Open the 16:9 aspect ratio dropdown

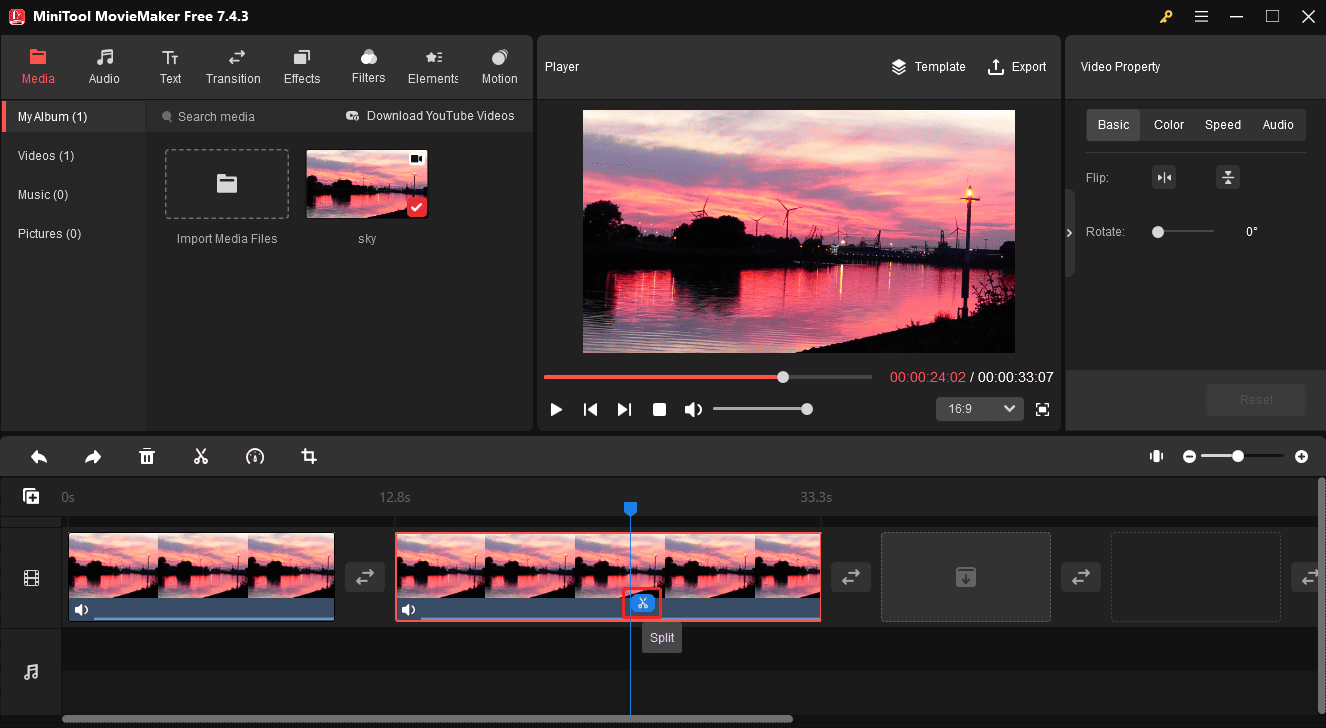pyautogui.click(x=980, y=409)
